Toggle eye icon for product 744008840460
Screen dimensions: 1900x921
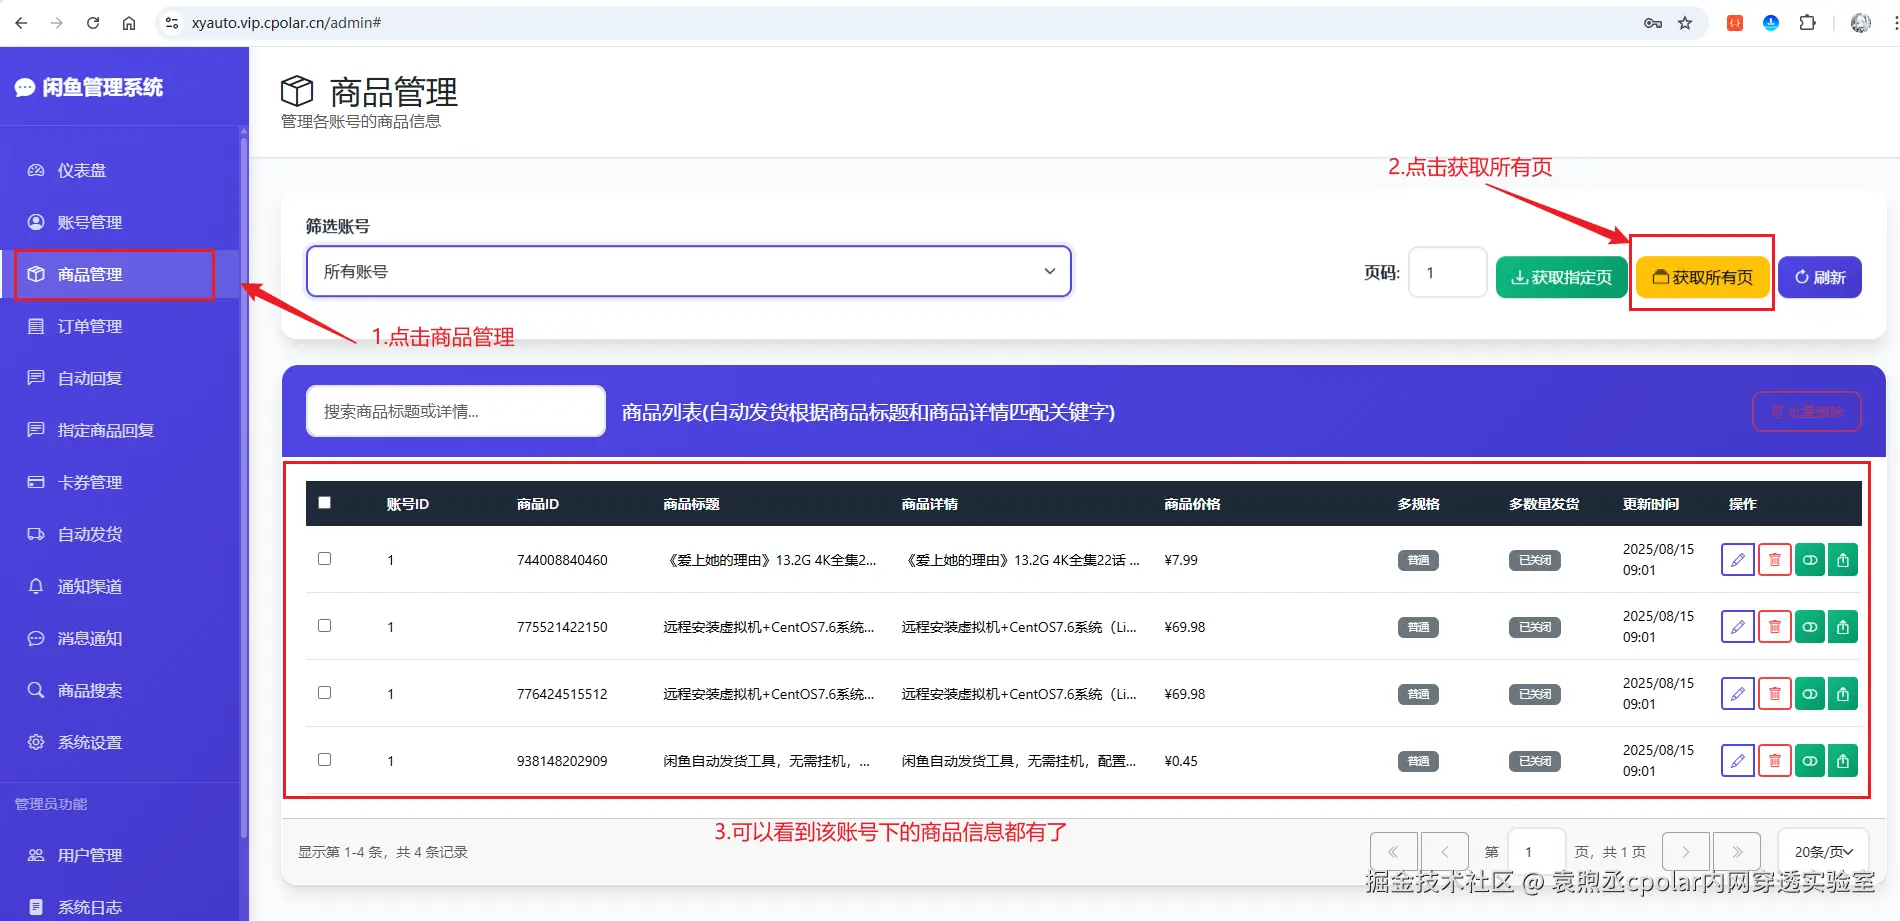pos(1810,560)
